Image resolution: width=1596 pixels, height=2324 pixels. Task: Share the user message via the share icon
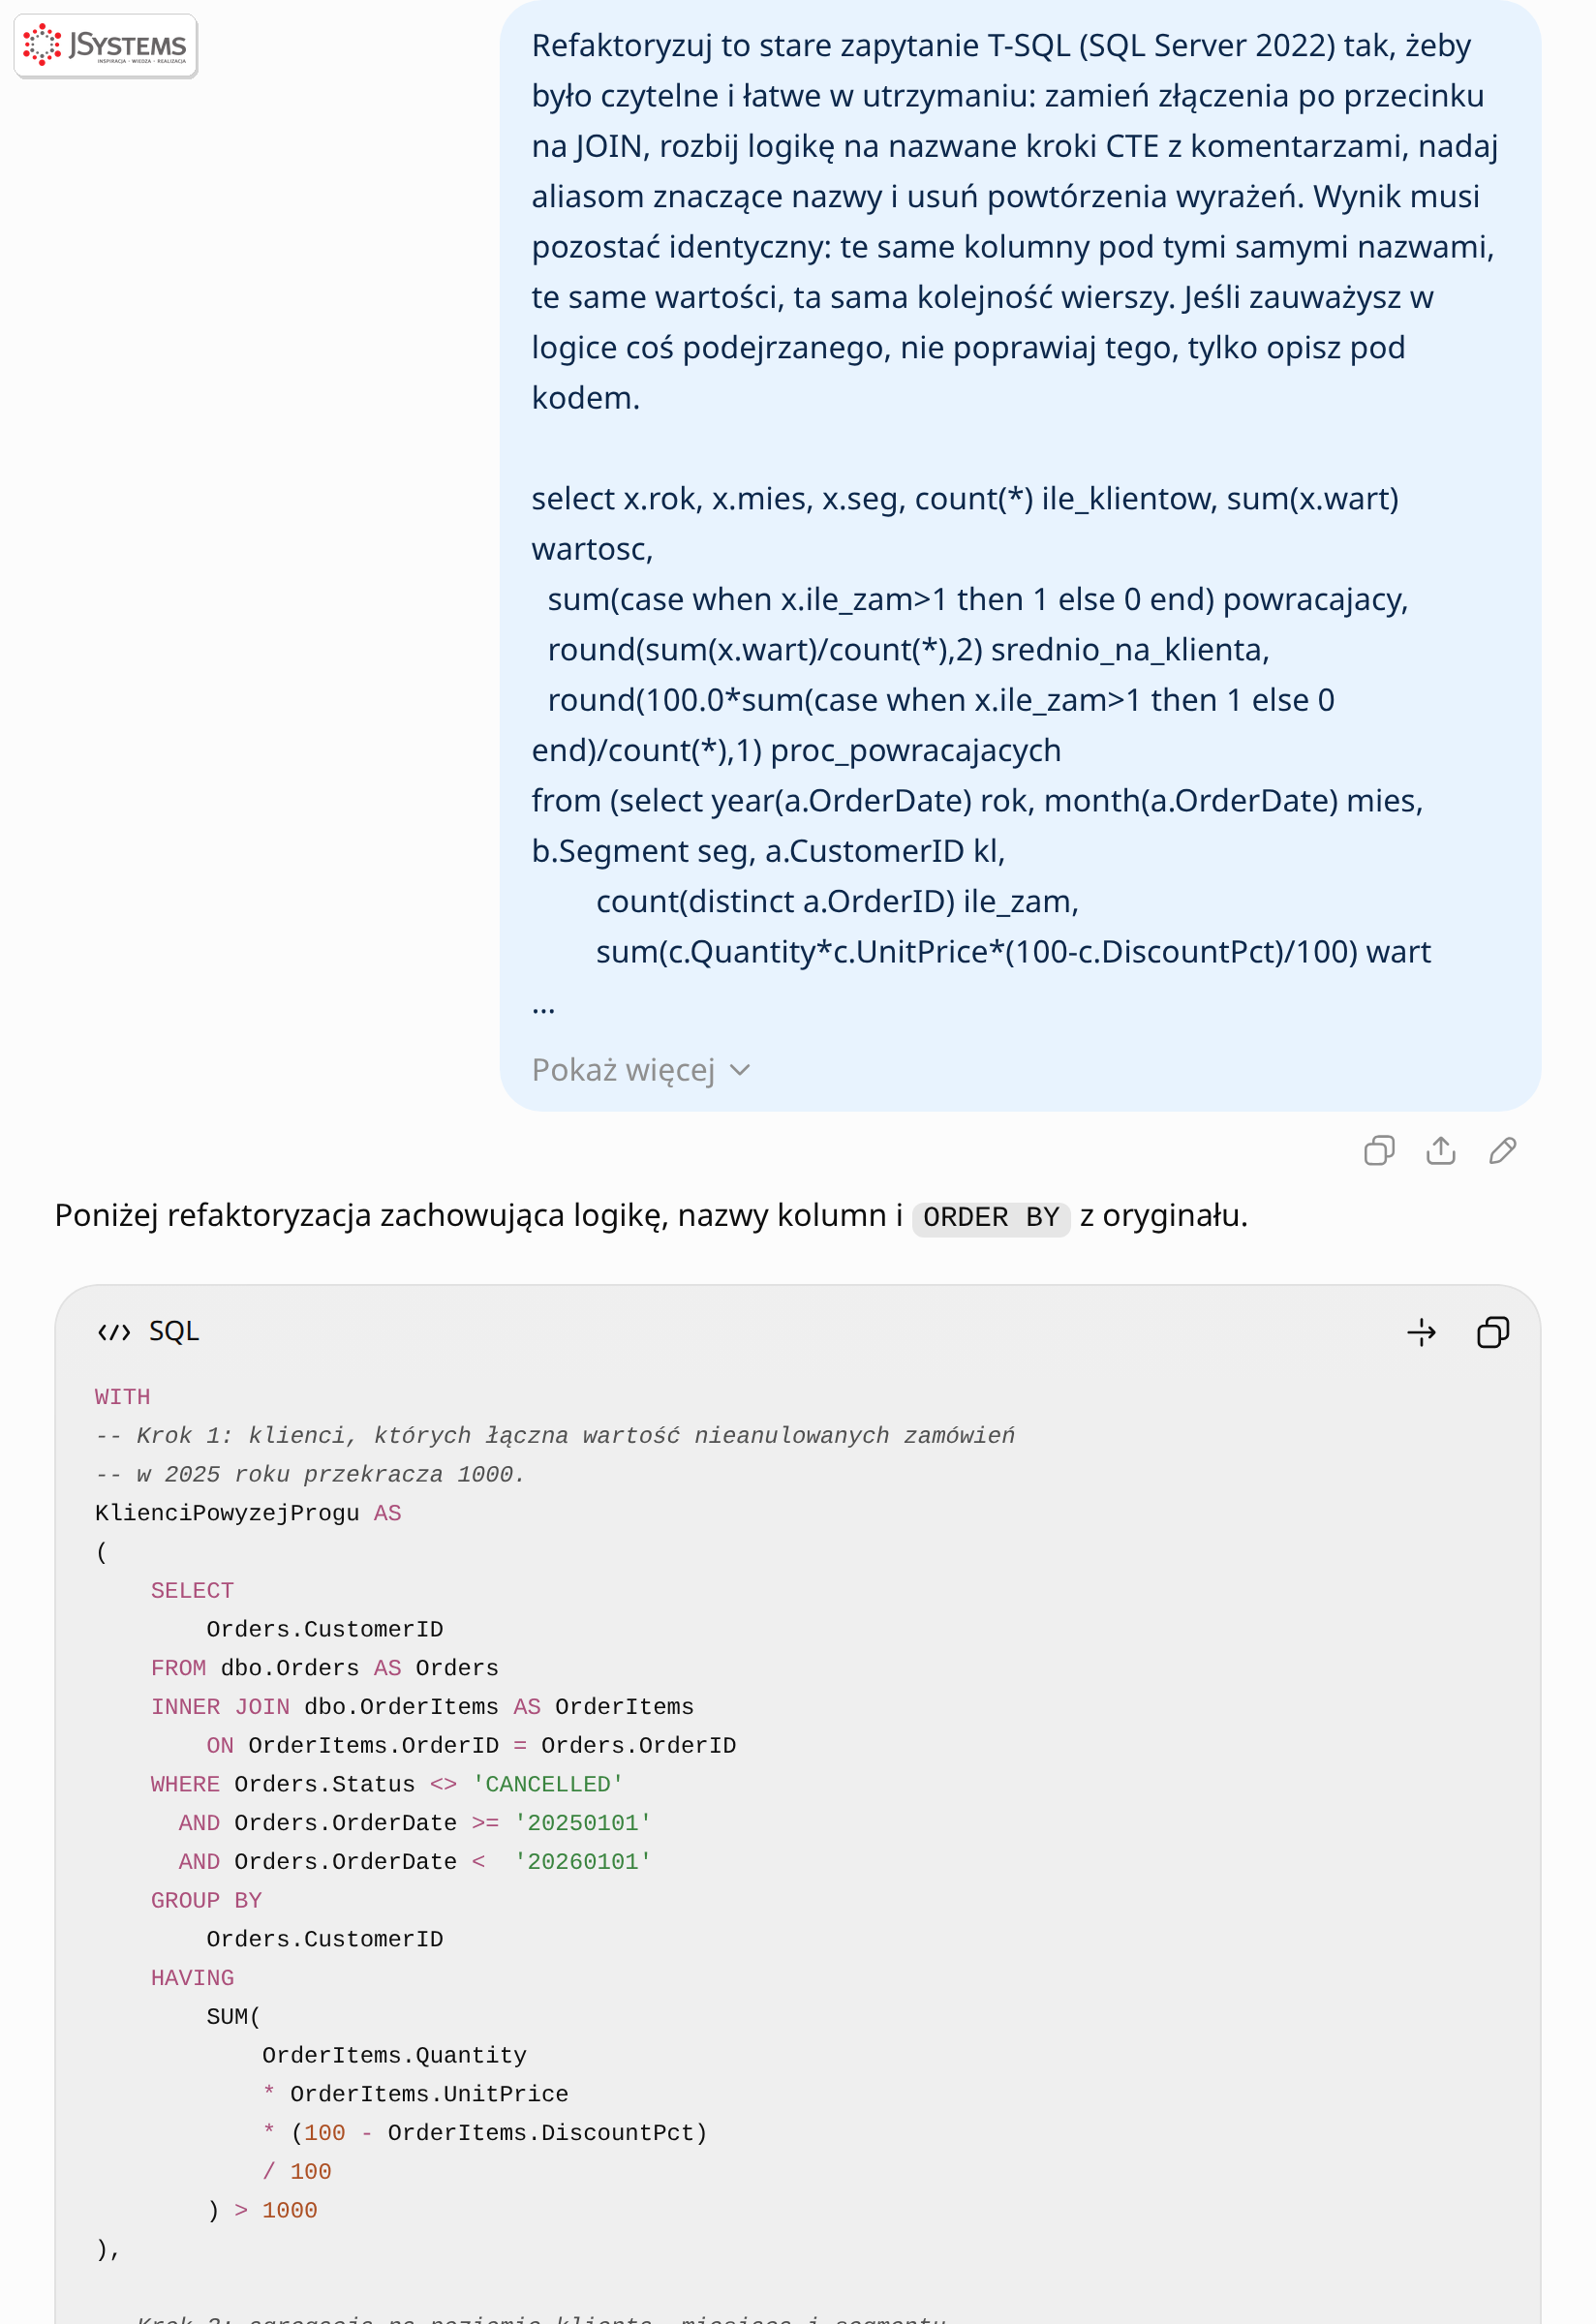click(x=1440, y=1151)
